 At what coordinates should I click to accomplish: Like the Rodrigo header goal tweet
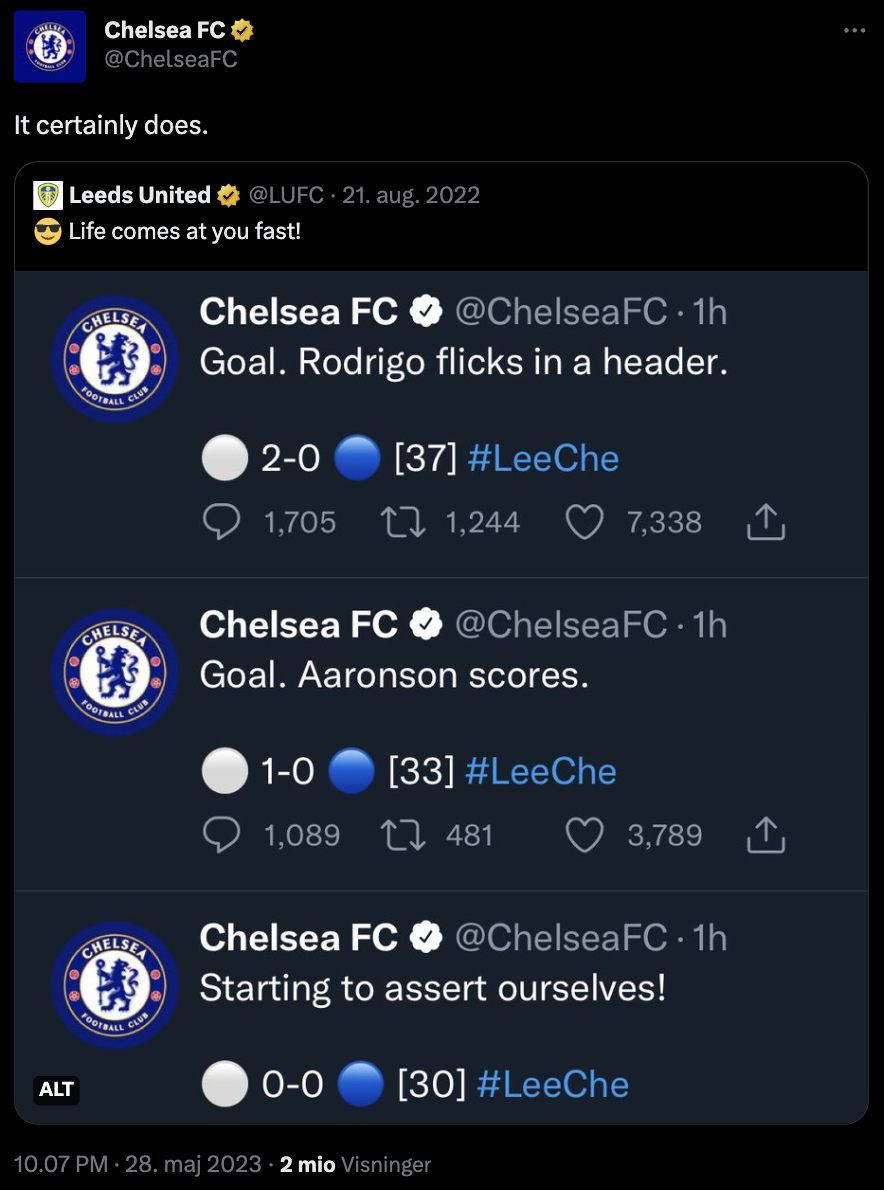(x=584, y=522)
